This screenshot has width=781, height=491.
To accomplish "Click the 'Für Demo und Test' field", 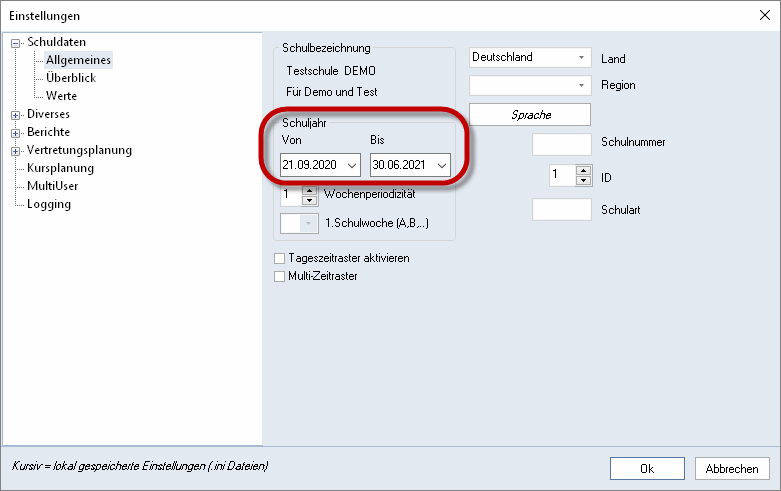I will pos(332,92).
